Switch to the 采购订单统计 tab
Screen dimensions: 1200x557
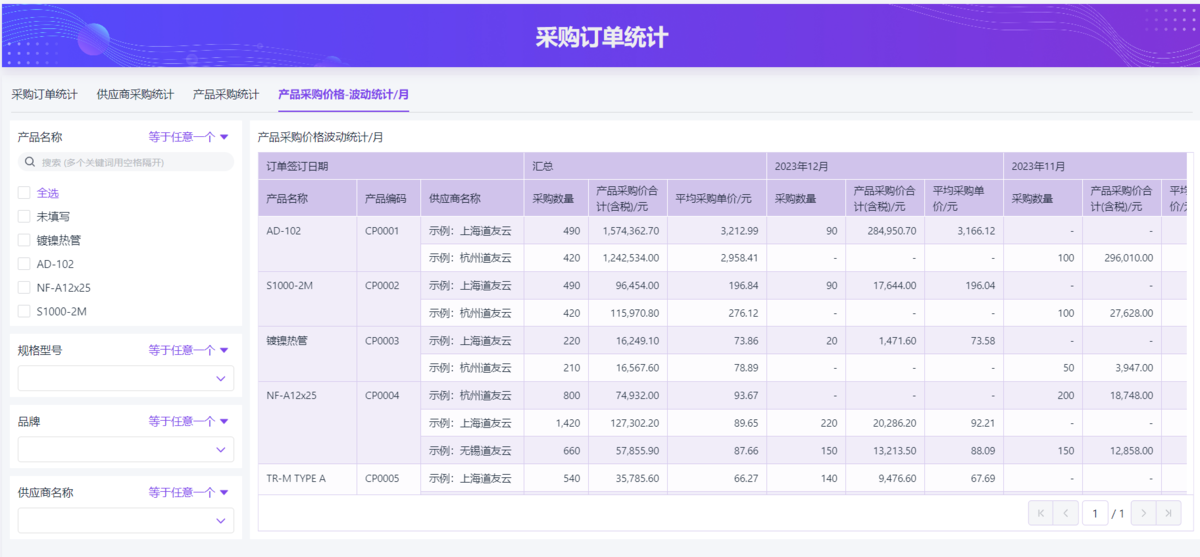coord(44,94)
